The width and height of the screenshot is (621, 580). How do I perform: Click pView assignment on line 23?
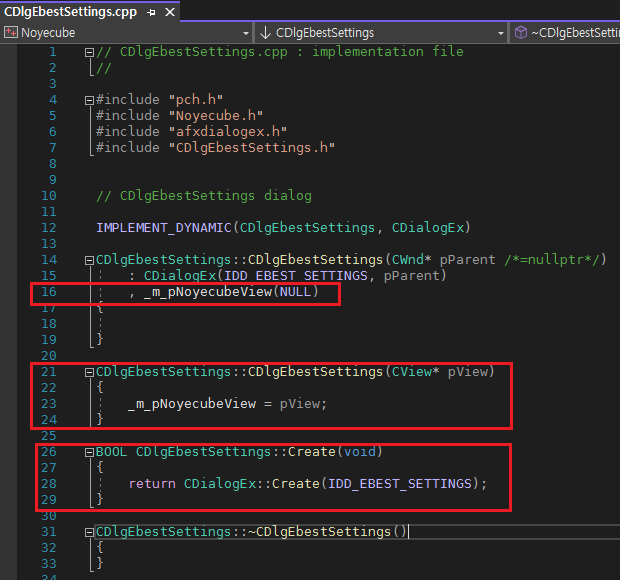[x=227, y=404]
